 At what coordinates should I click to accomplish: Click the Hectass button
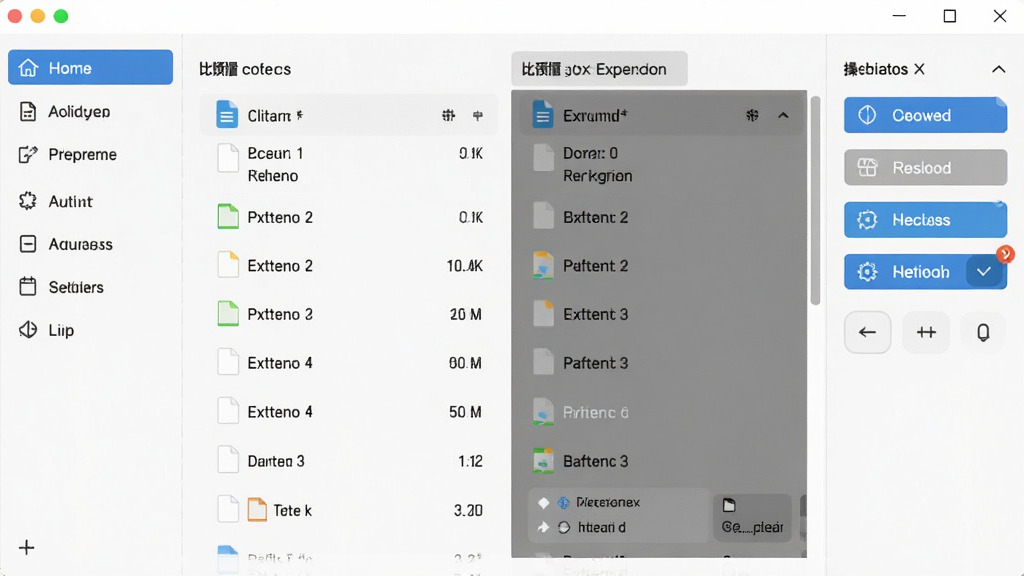click(925, 220)
